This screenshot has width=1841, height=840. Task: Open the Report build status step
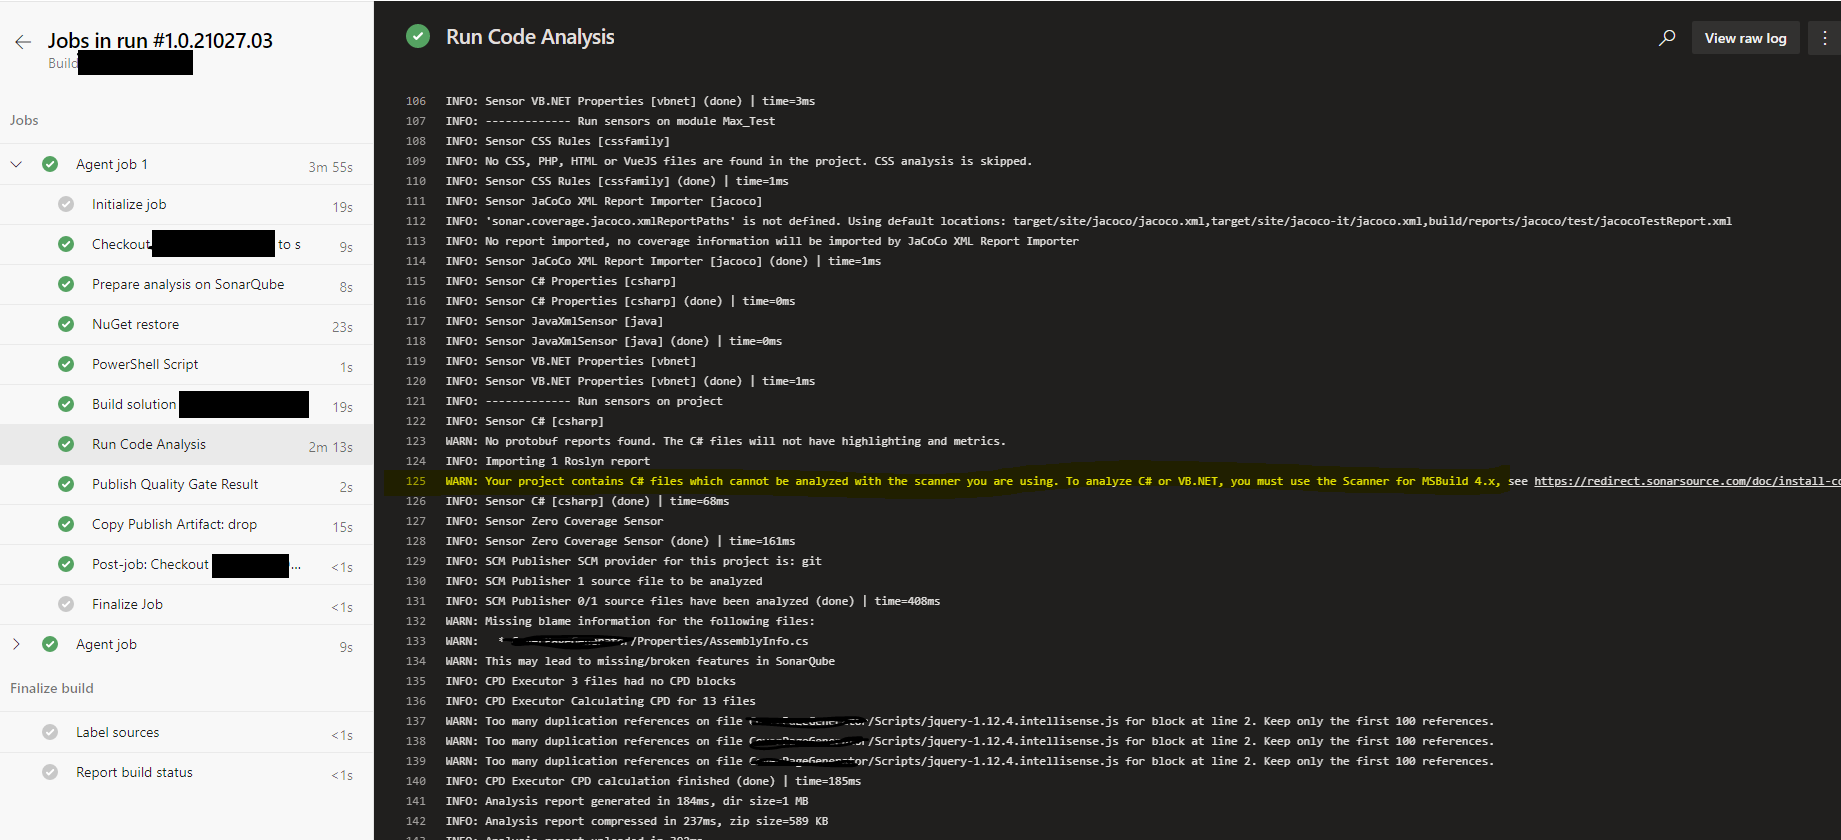(x=134, y=772)
